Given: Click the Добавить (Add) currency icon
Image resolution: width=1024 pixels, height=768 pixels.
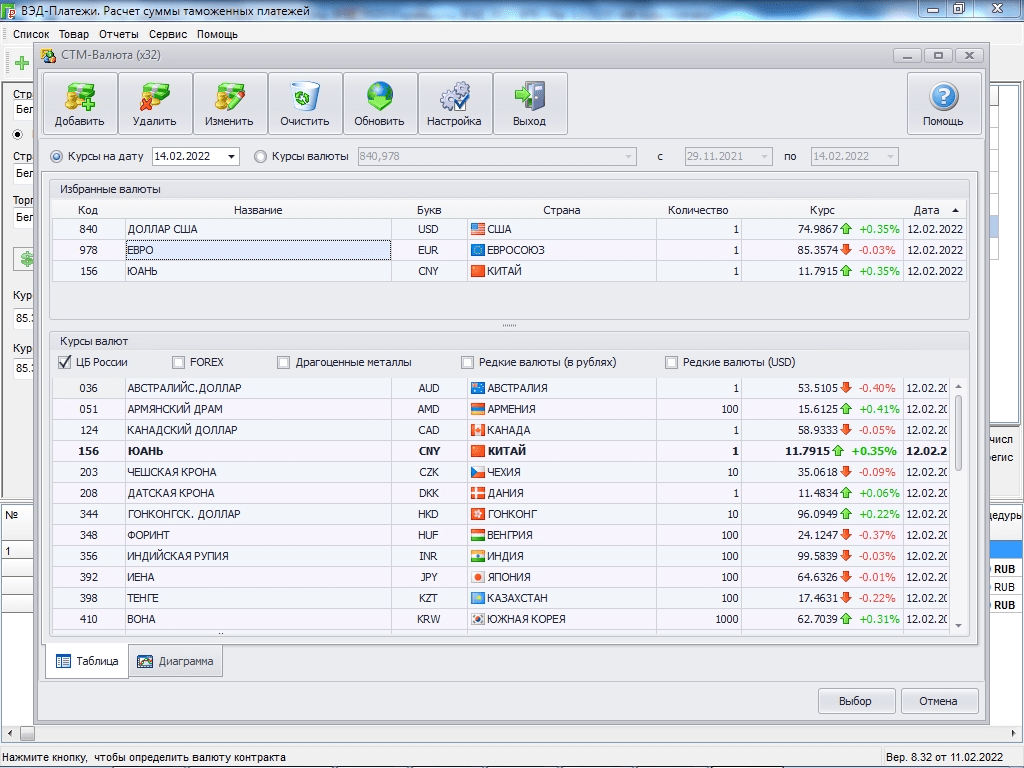Looking at the screenshot, I should [79, 98].
